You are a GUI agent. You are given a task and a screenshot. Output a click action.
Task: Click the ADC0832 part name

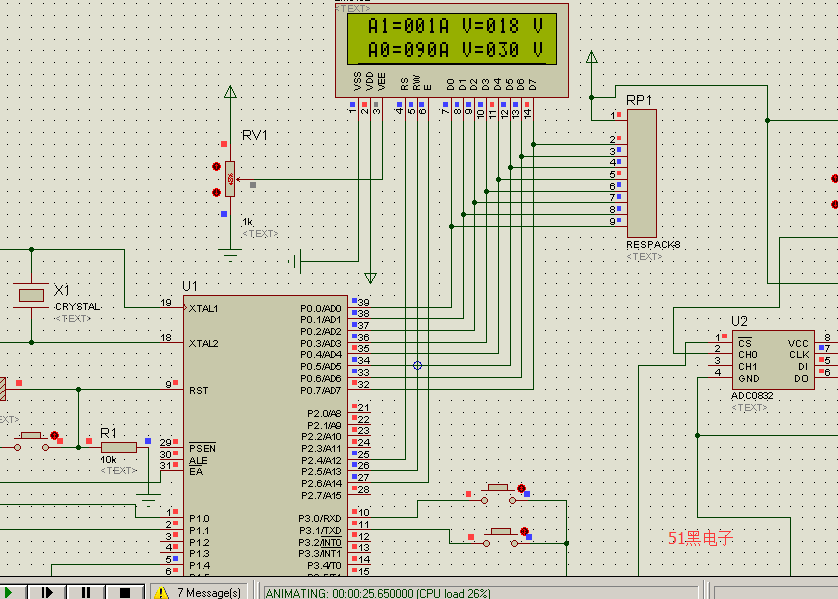tap(752, 396)
